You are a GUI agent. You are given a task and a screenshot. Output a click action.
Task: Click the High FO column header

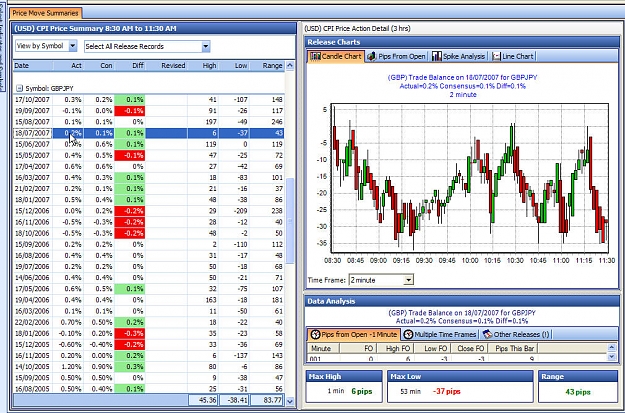pos(394,348)
